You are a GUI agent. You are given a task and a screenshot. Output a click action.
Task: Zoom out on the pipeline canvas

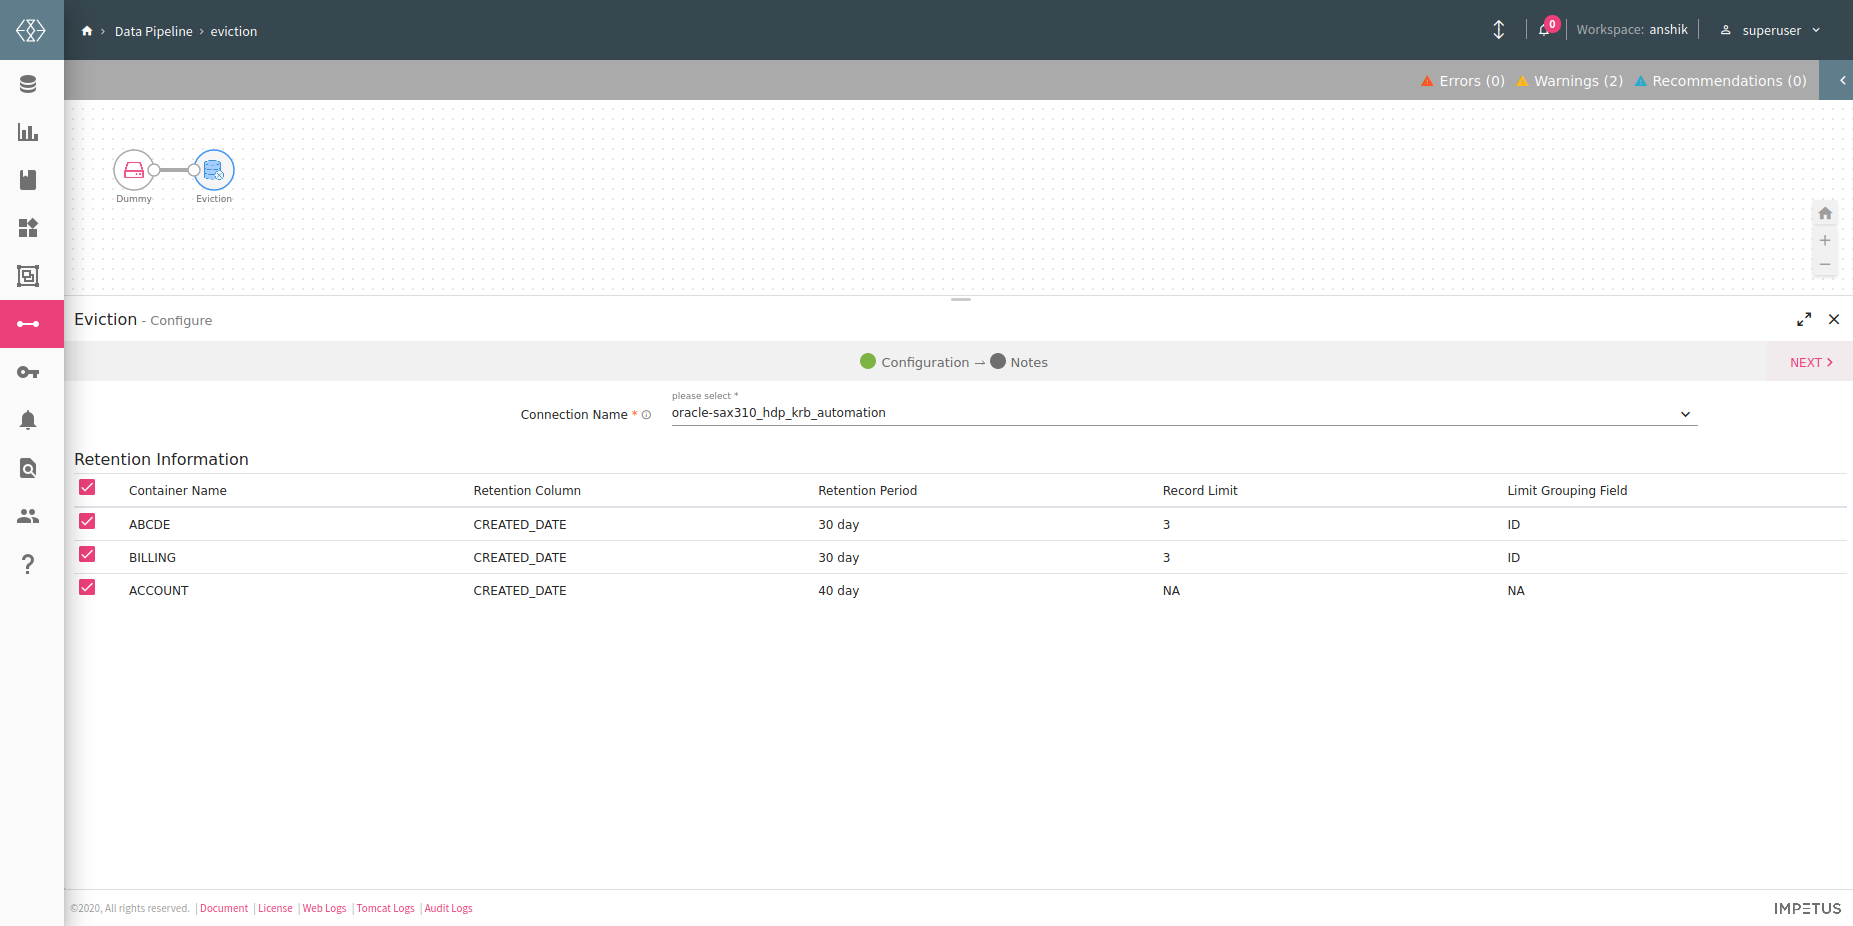coord(1825,265)
